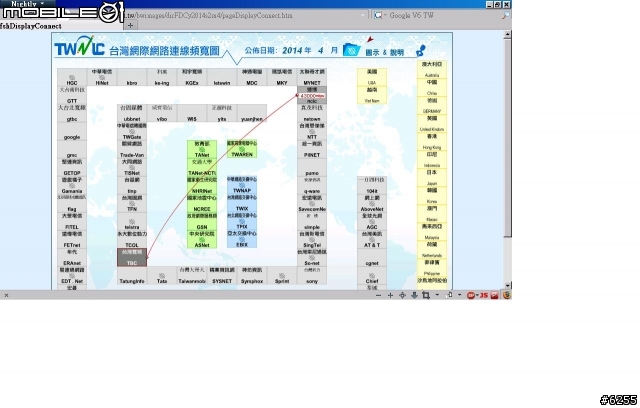Open the URL history dropdown arrow
The image size is (640, 408).
coord(363,16)
